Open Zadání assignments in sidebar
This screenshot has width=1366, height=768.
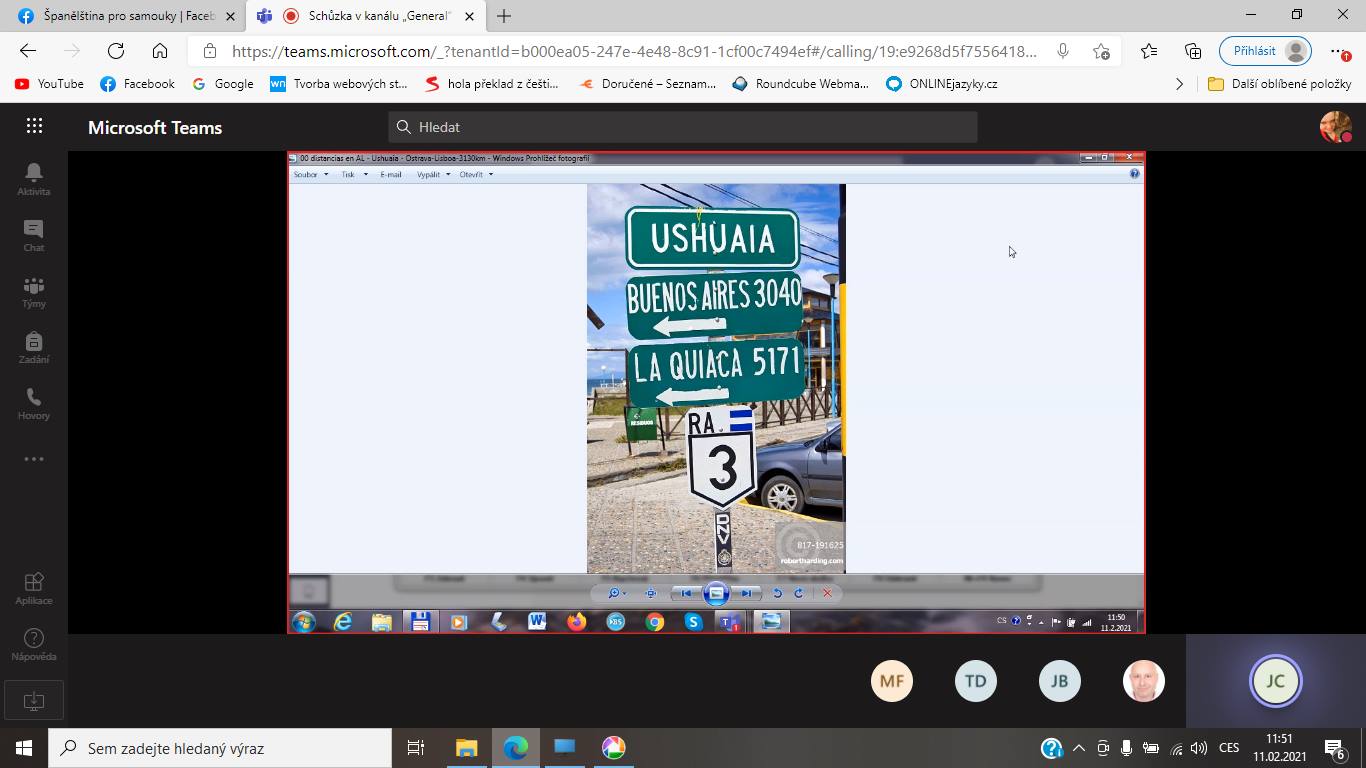[33, 348]
